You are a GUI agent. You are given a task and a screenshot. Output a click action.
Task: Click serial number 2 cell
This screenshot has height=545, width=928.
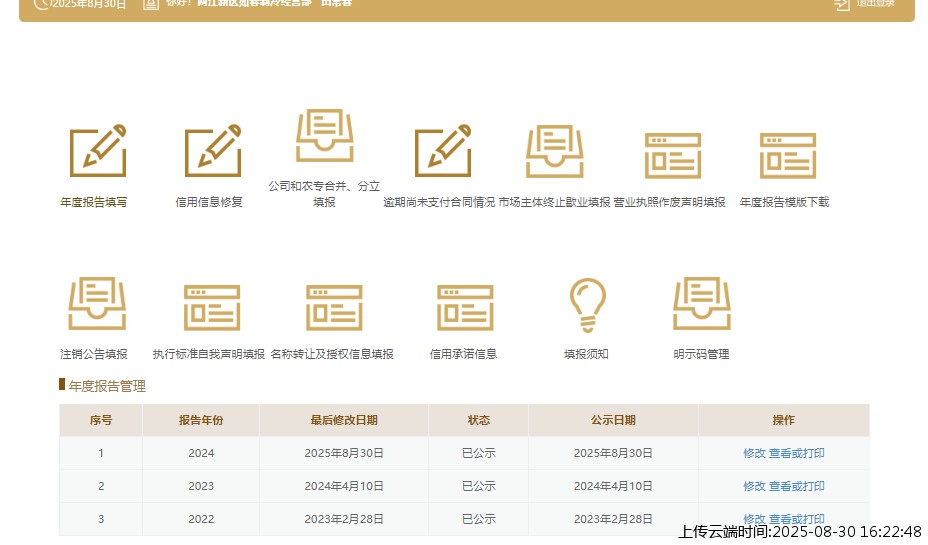[101, 486]
